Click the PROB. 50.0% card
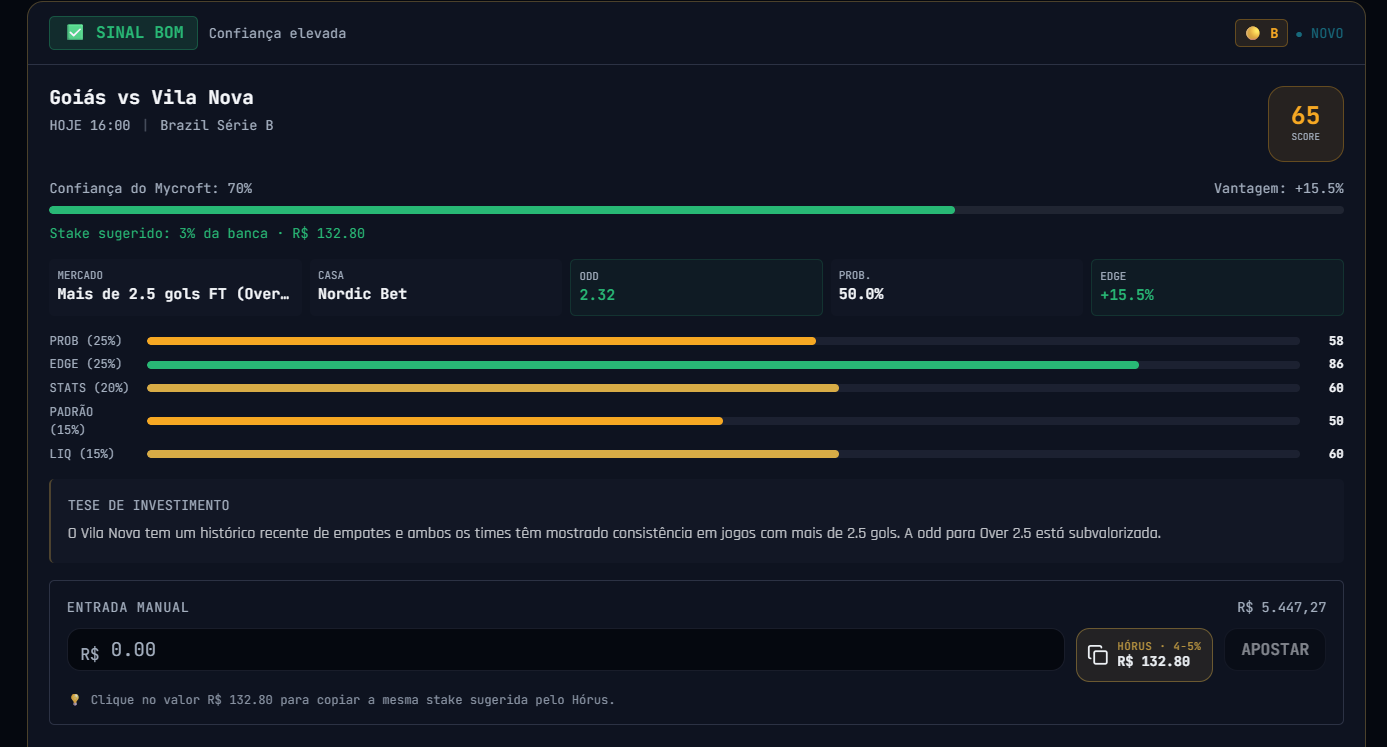The height and width of the screenshot is (747, 1387). [x=956, y=287]
